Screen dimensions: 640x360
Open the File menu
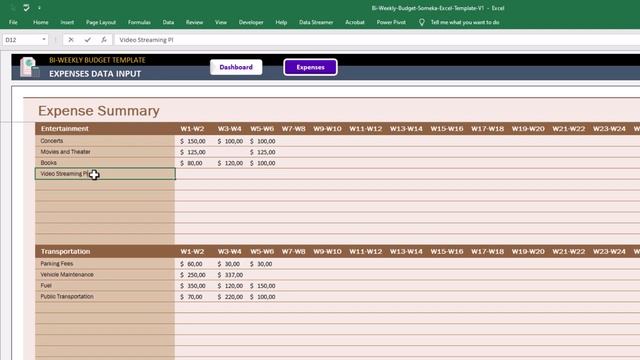coord(13,22)
